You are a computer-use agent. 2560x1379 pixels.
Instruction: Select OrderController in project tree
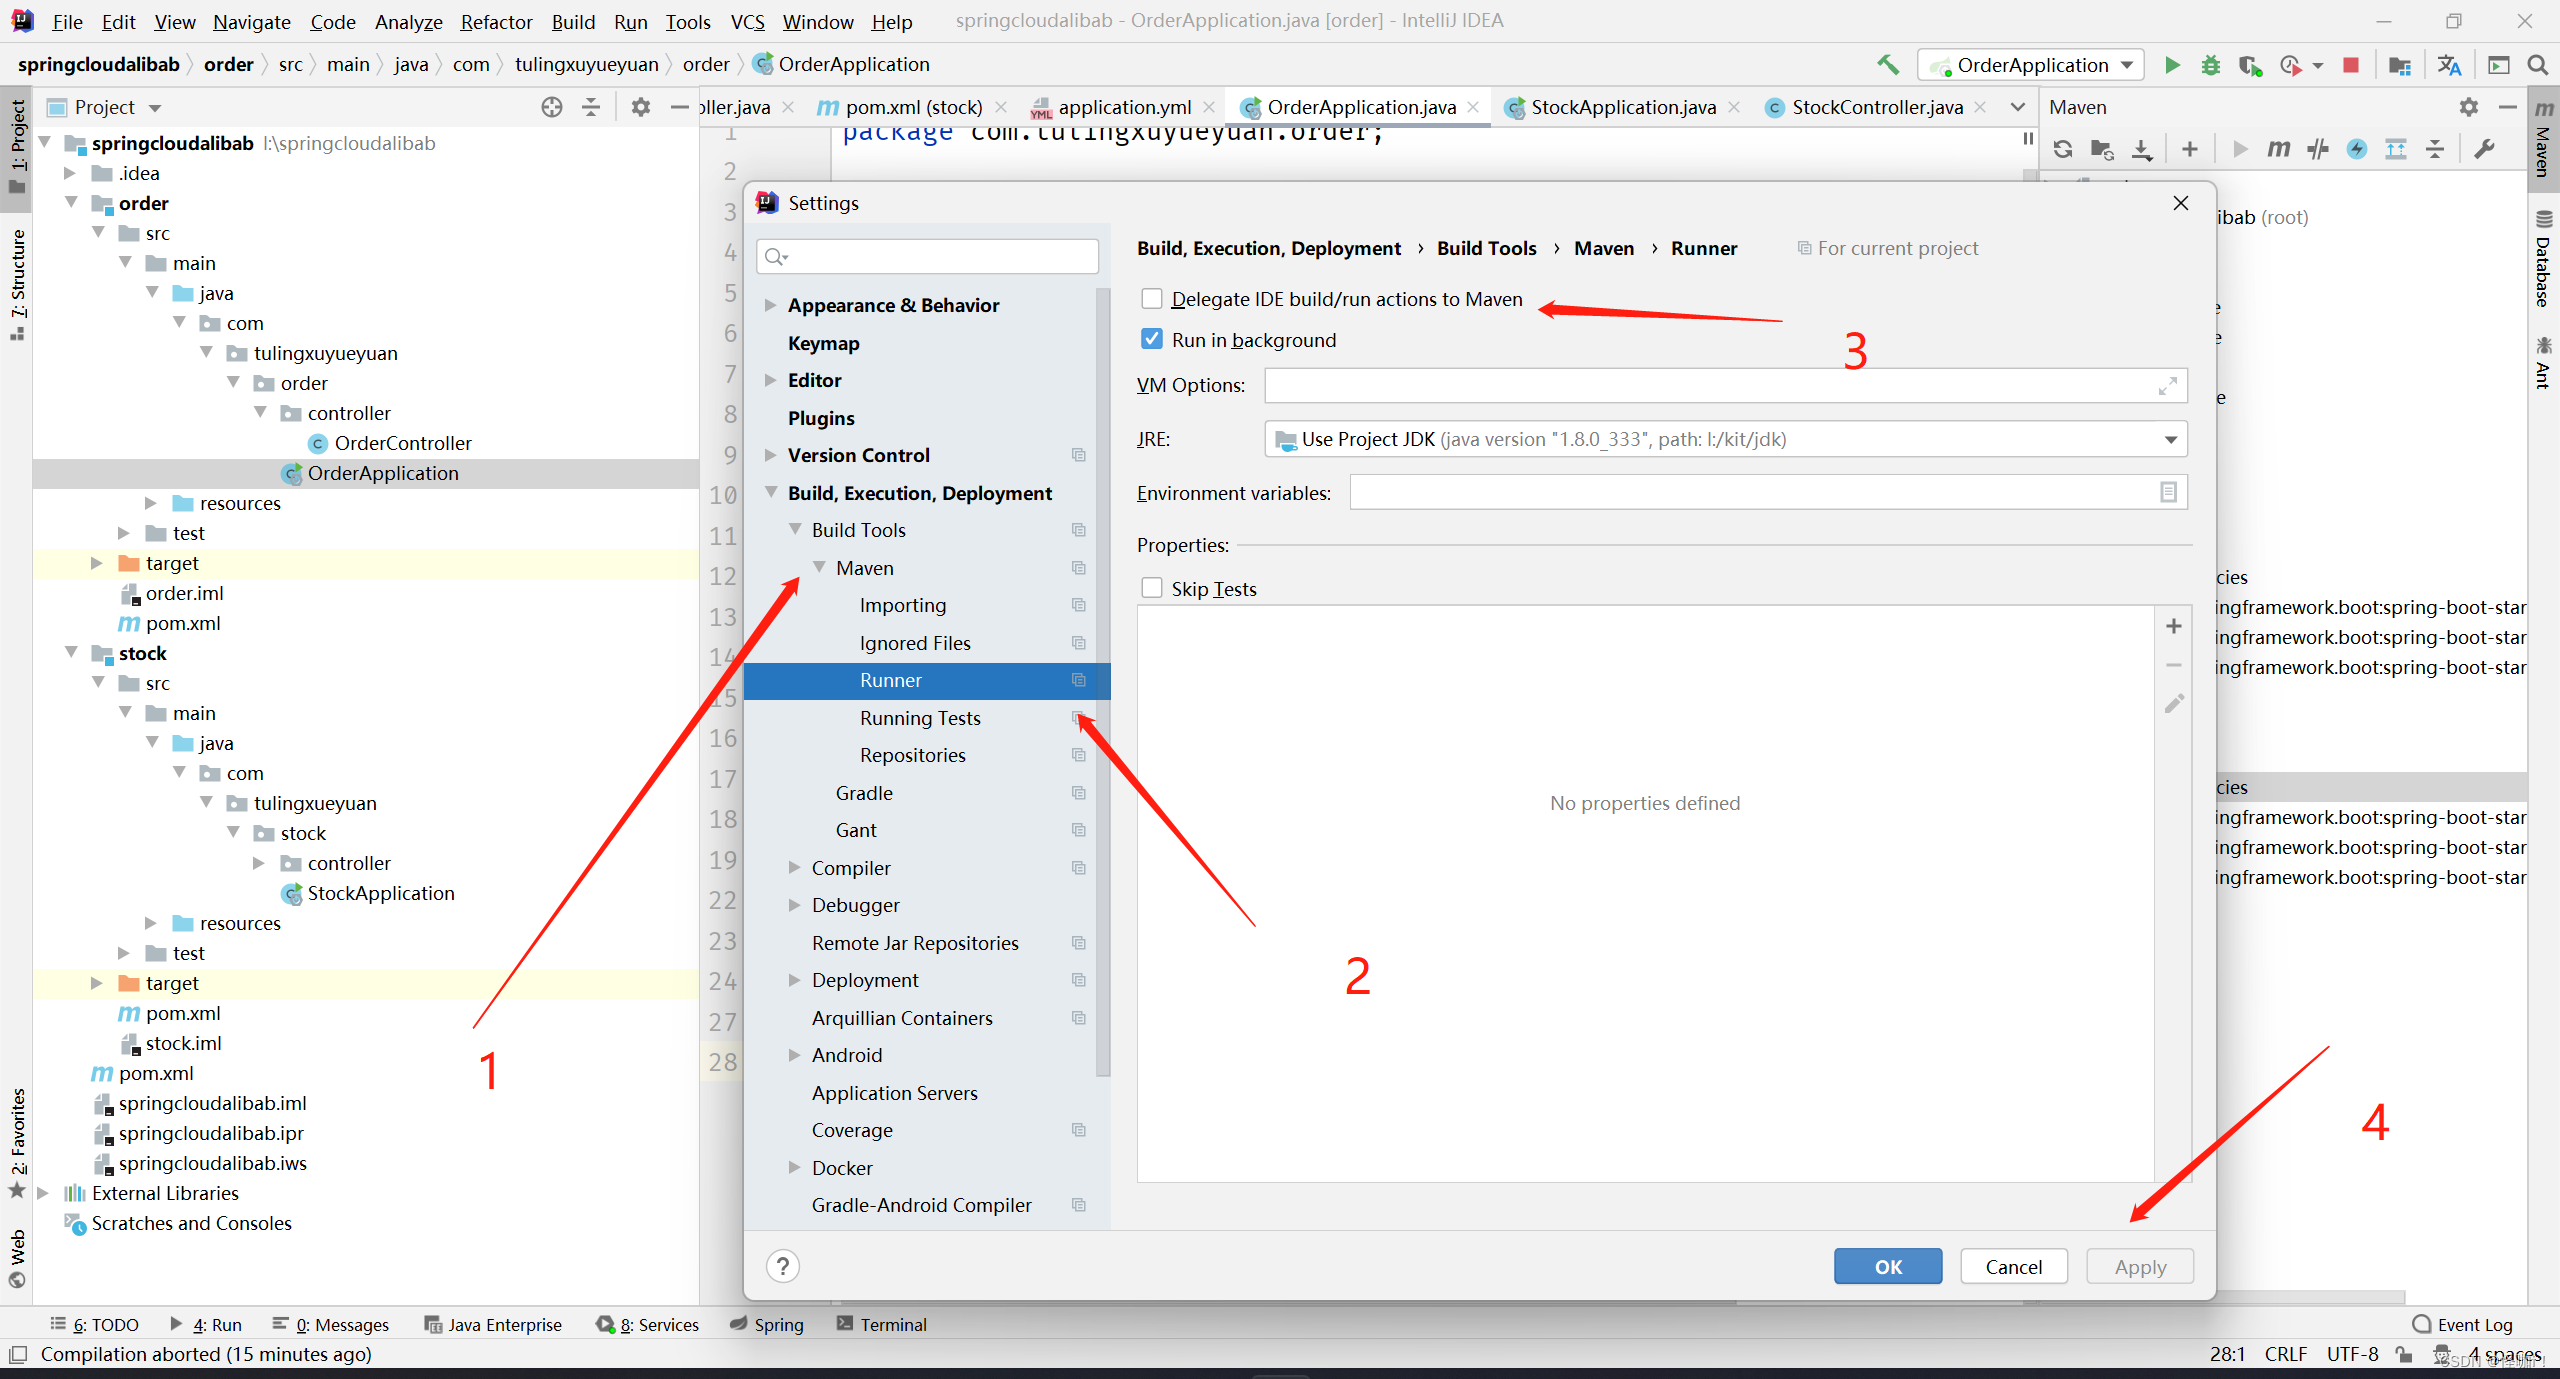[402, 443]
